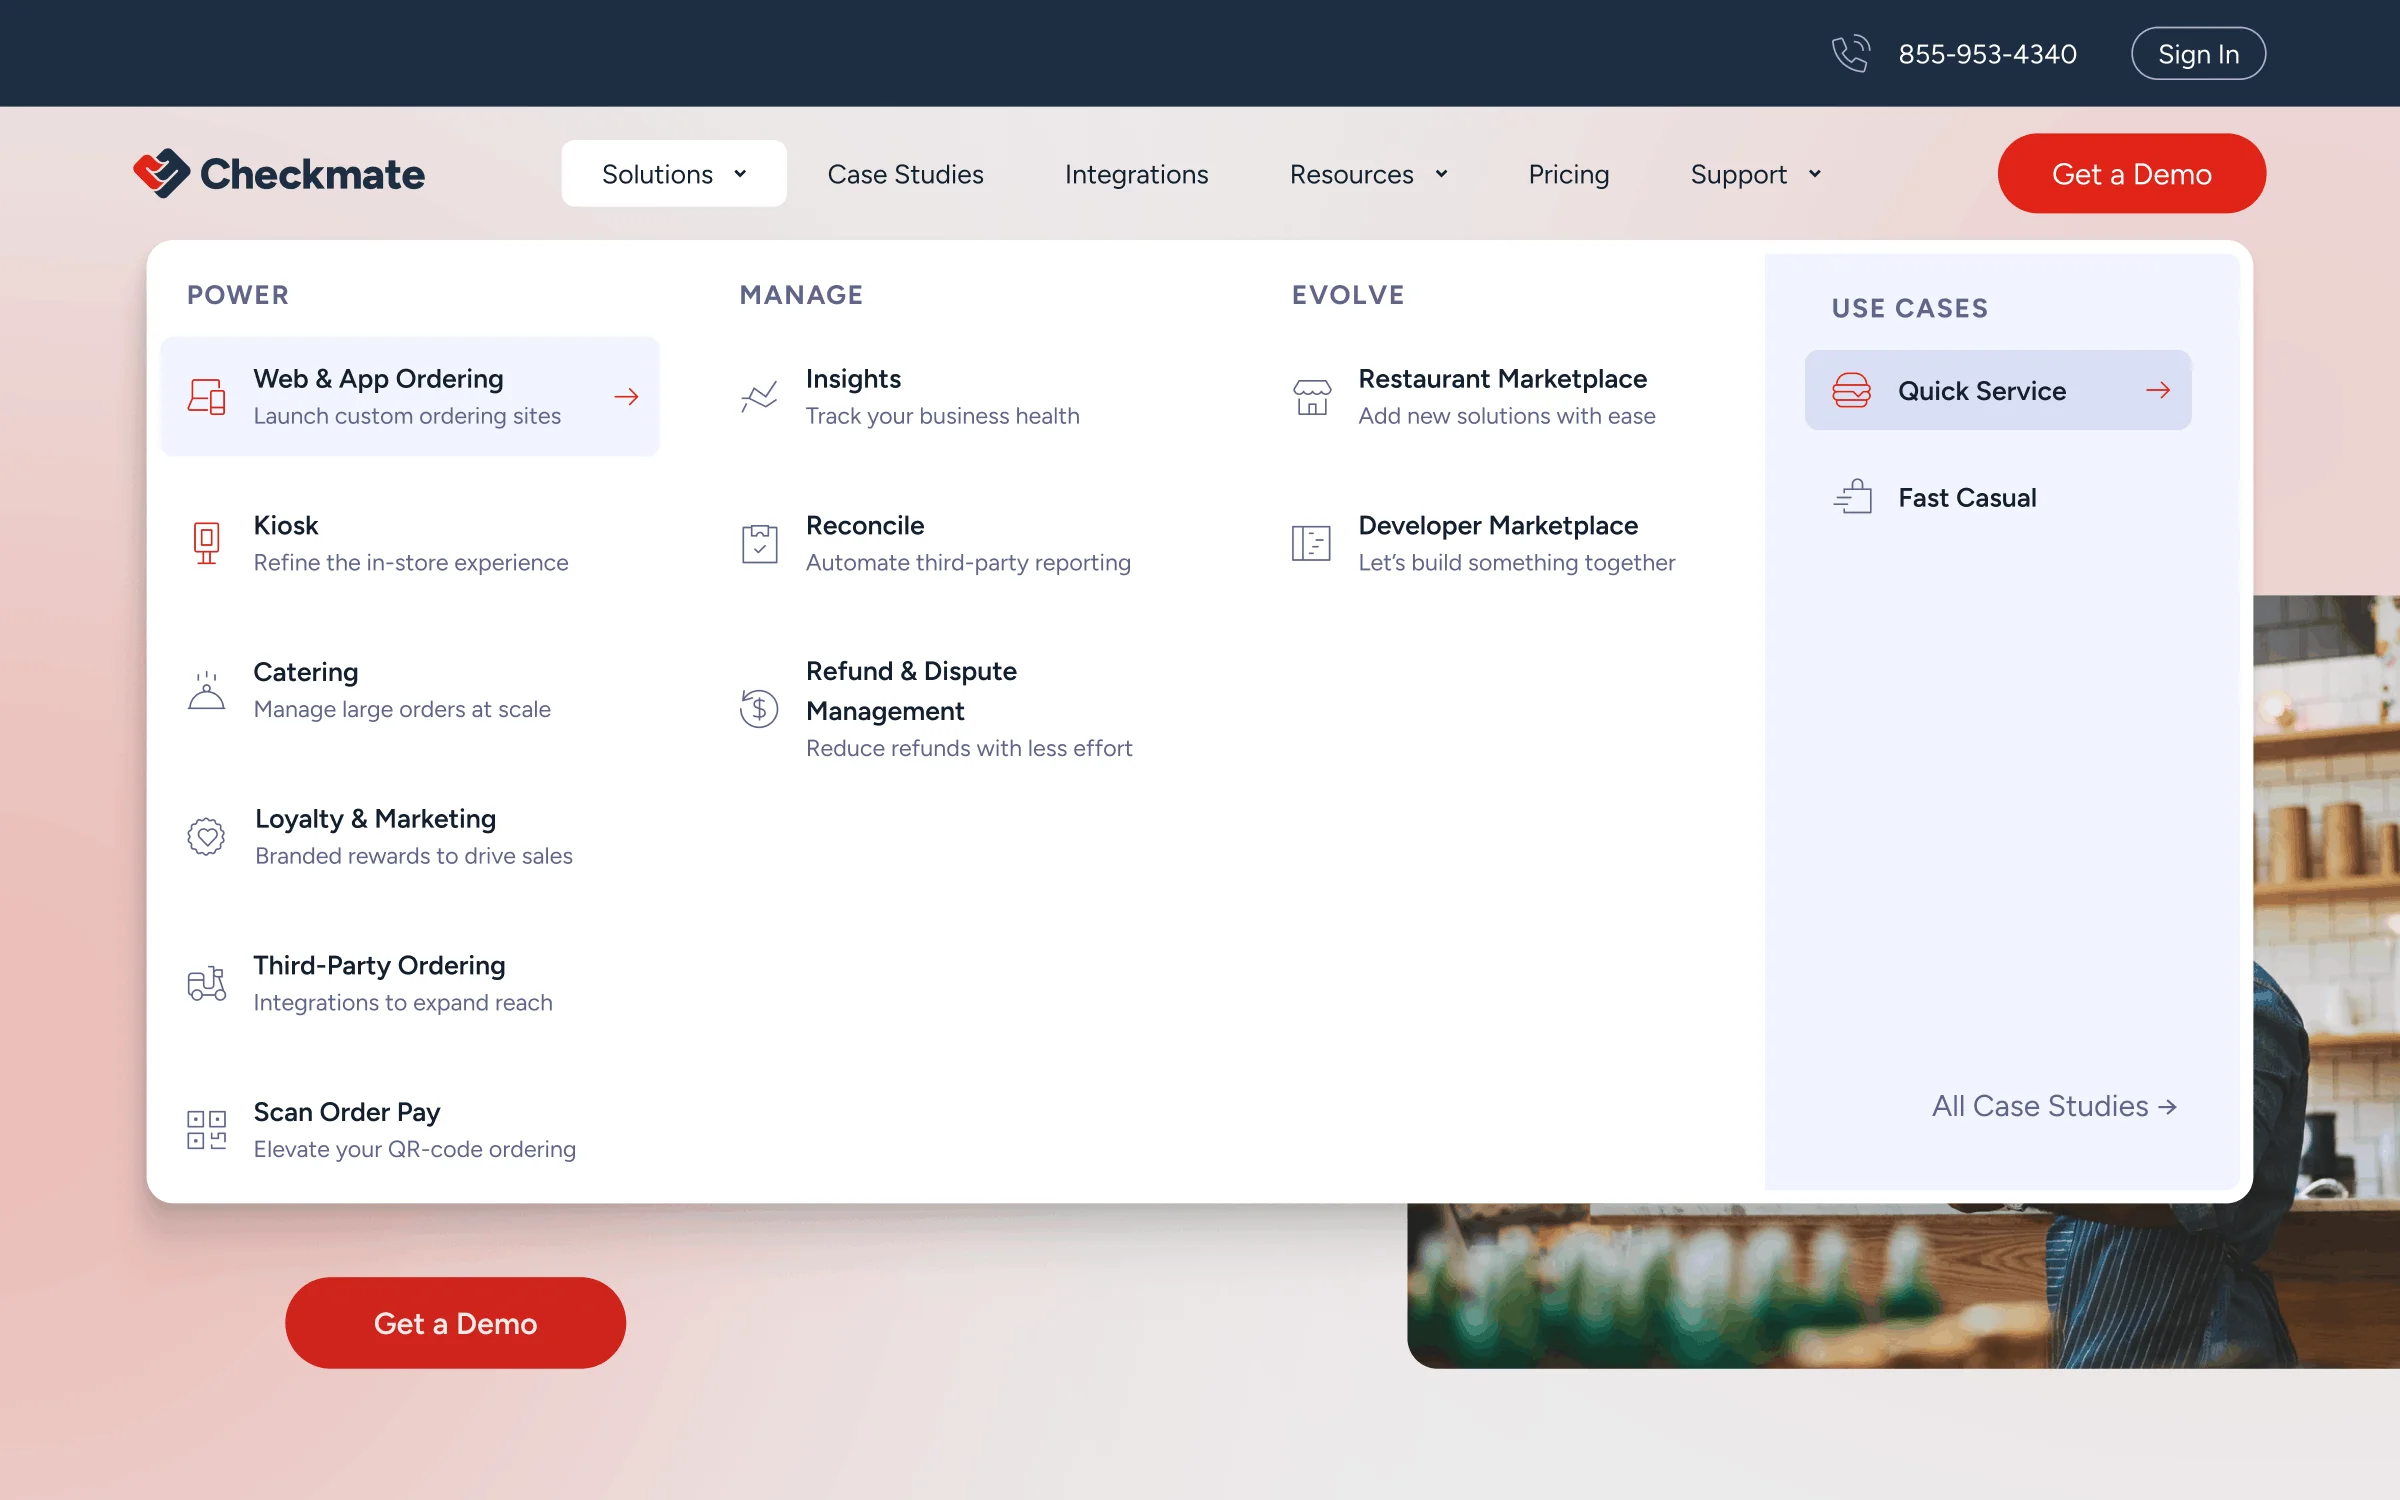The width and height of the screenshot is (2400, 1500).
Task: Collapse the Solutions dropdown
Action: (673, 173)
